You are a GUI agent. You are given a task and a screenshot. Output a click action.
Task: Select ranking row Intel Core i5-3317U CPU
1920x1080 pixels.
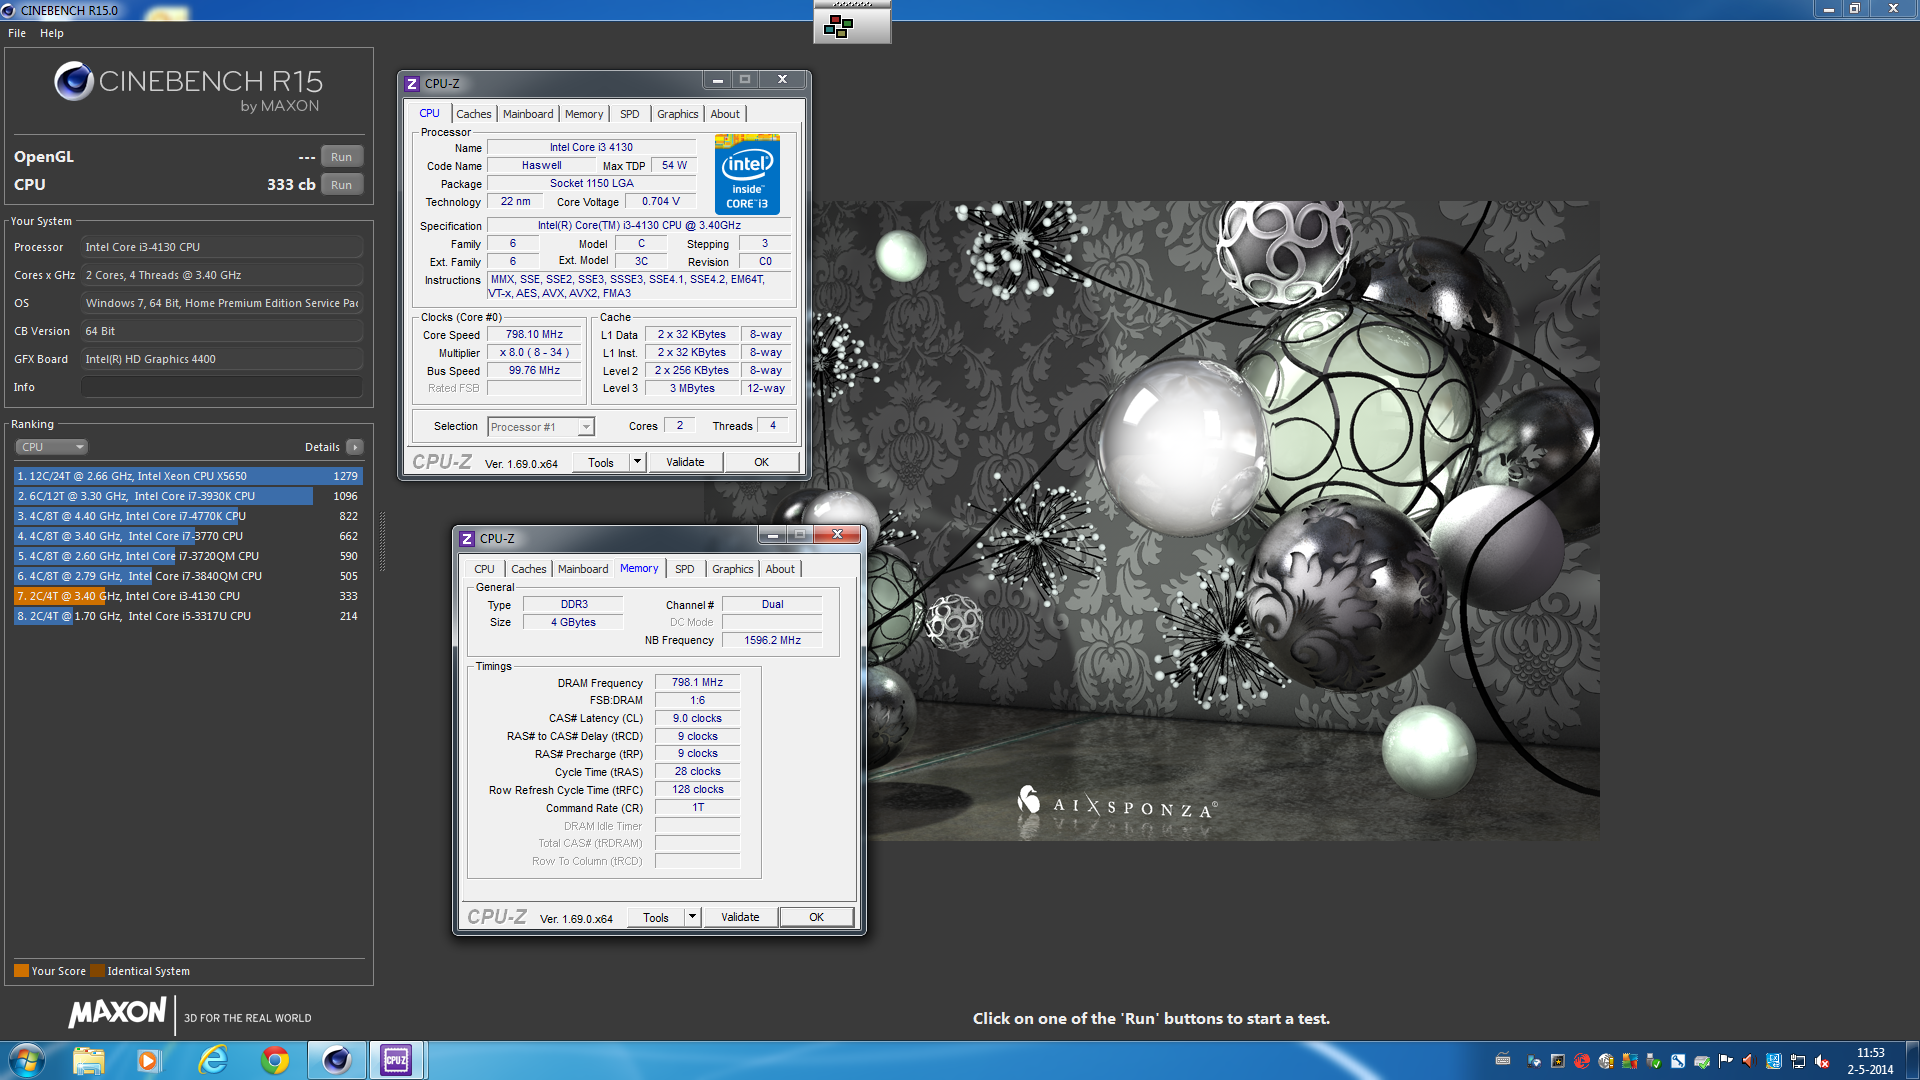188,616
